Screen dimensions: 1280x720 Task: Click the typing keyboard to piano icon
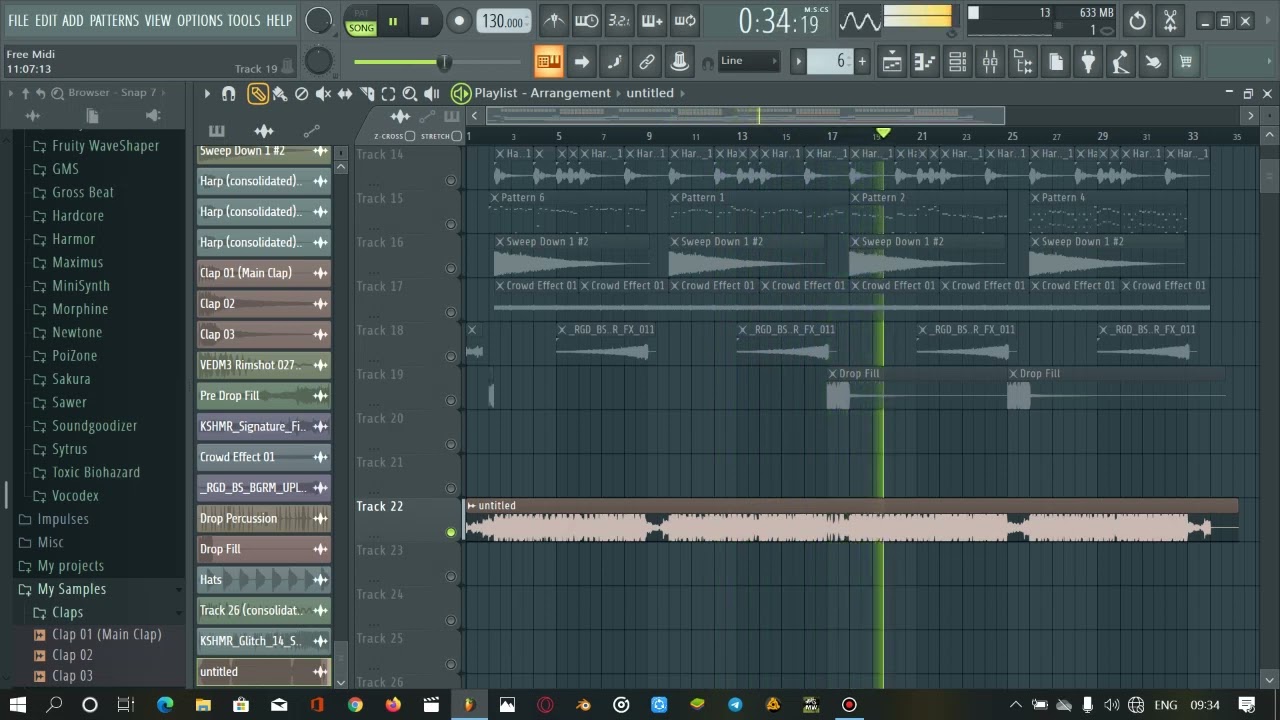[x=549, y=62]
